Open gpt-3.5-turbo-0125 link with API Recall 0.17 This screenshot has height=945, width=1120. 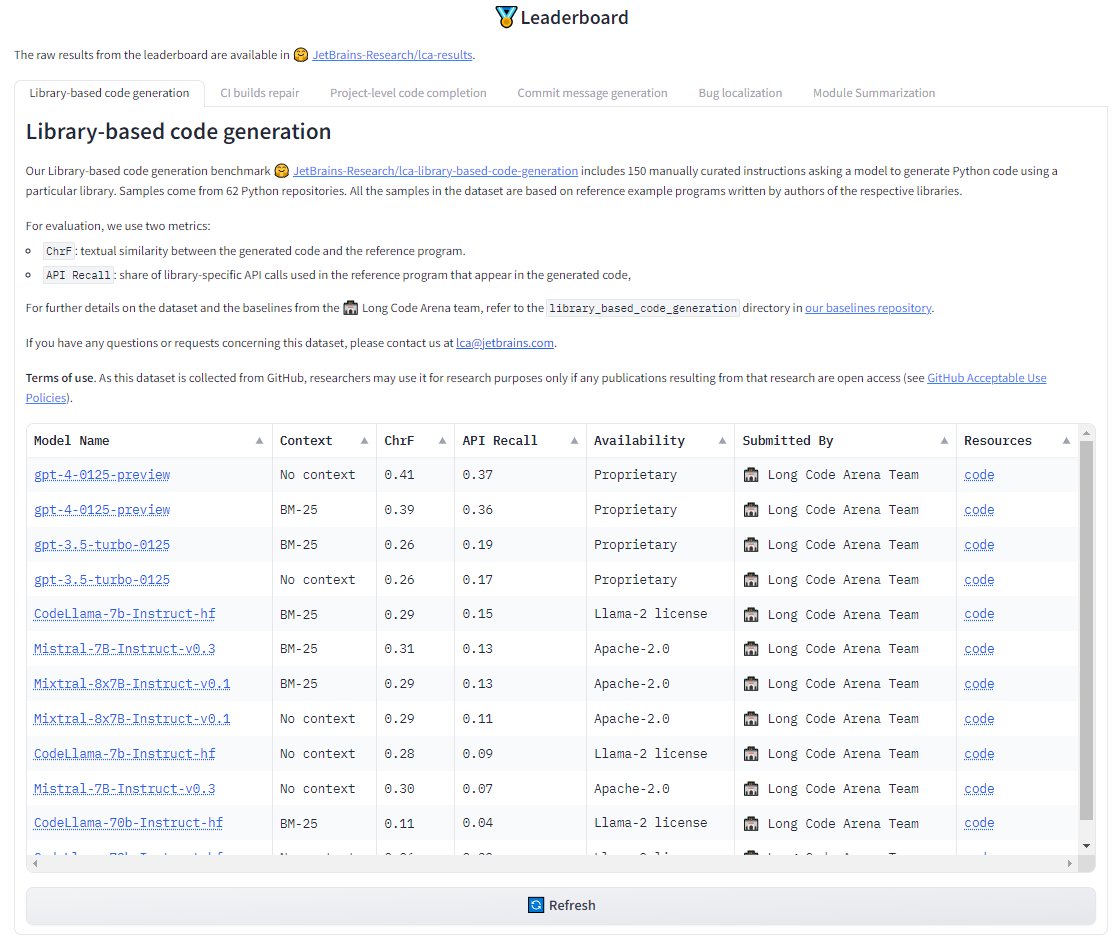pos(102,580)
